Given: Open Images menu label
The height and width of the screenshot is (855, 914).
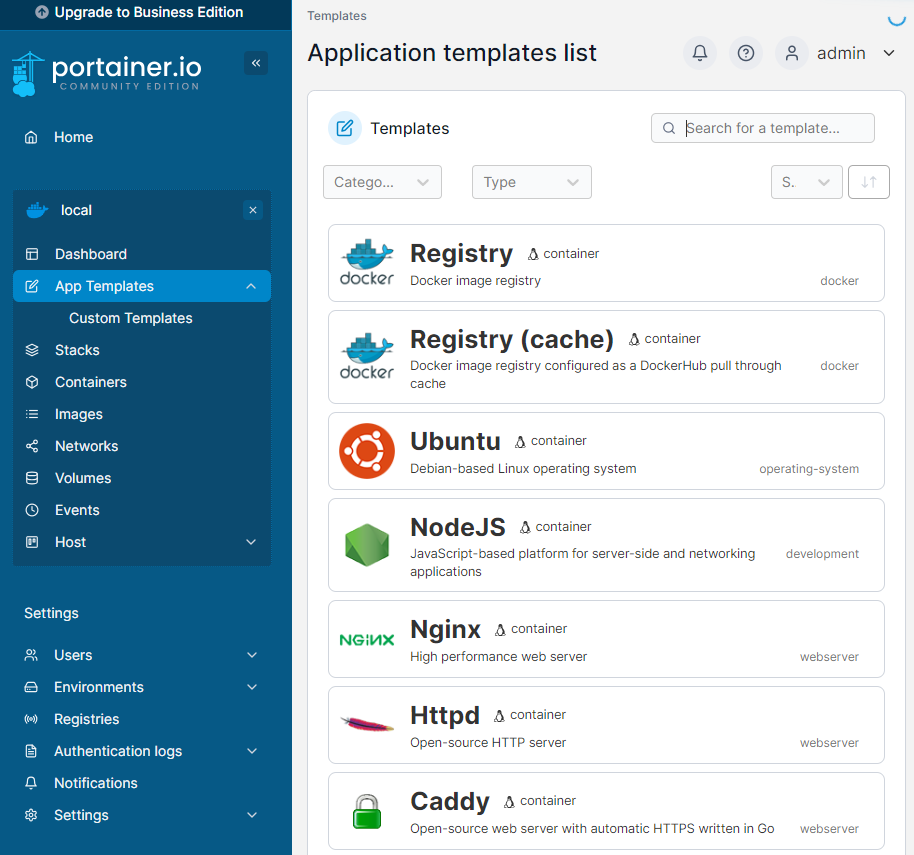Looking at the screenshot, I should point(79,414).
